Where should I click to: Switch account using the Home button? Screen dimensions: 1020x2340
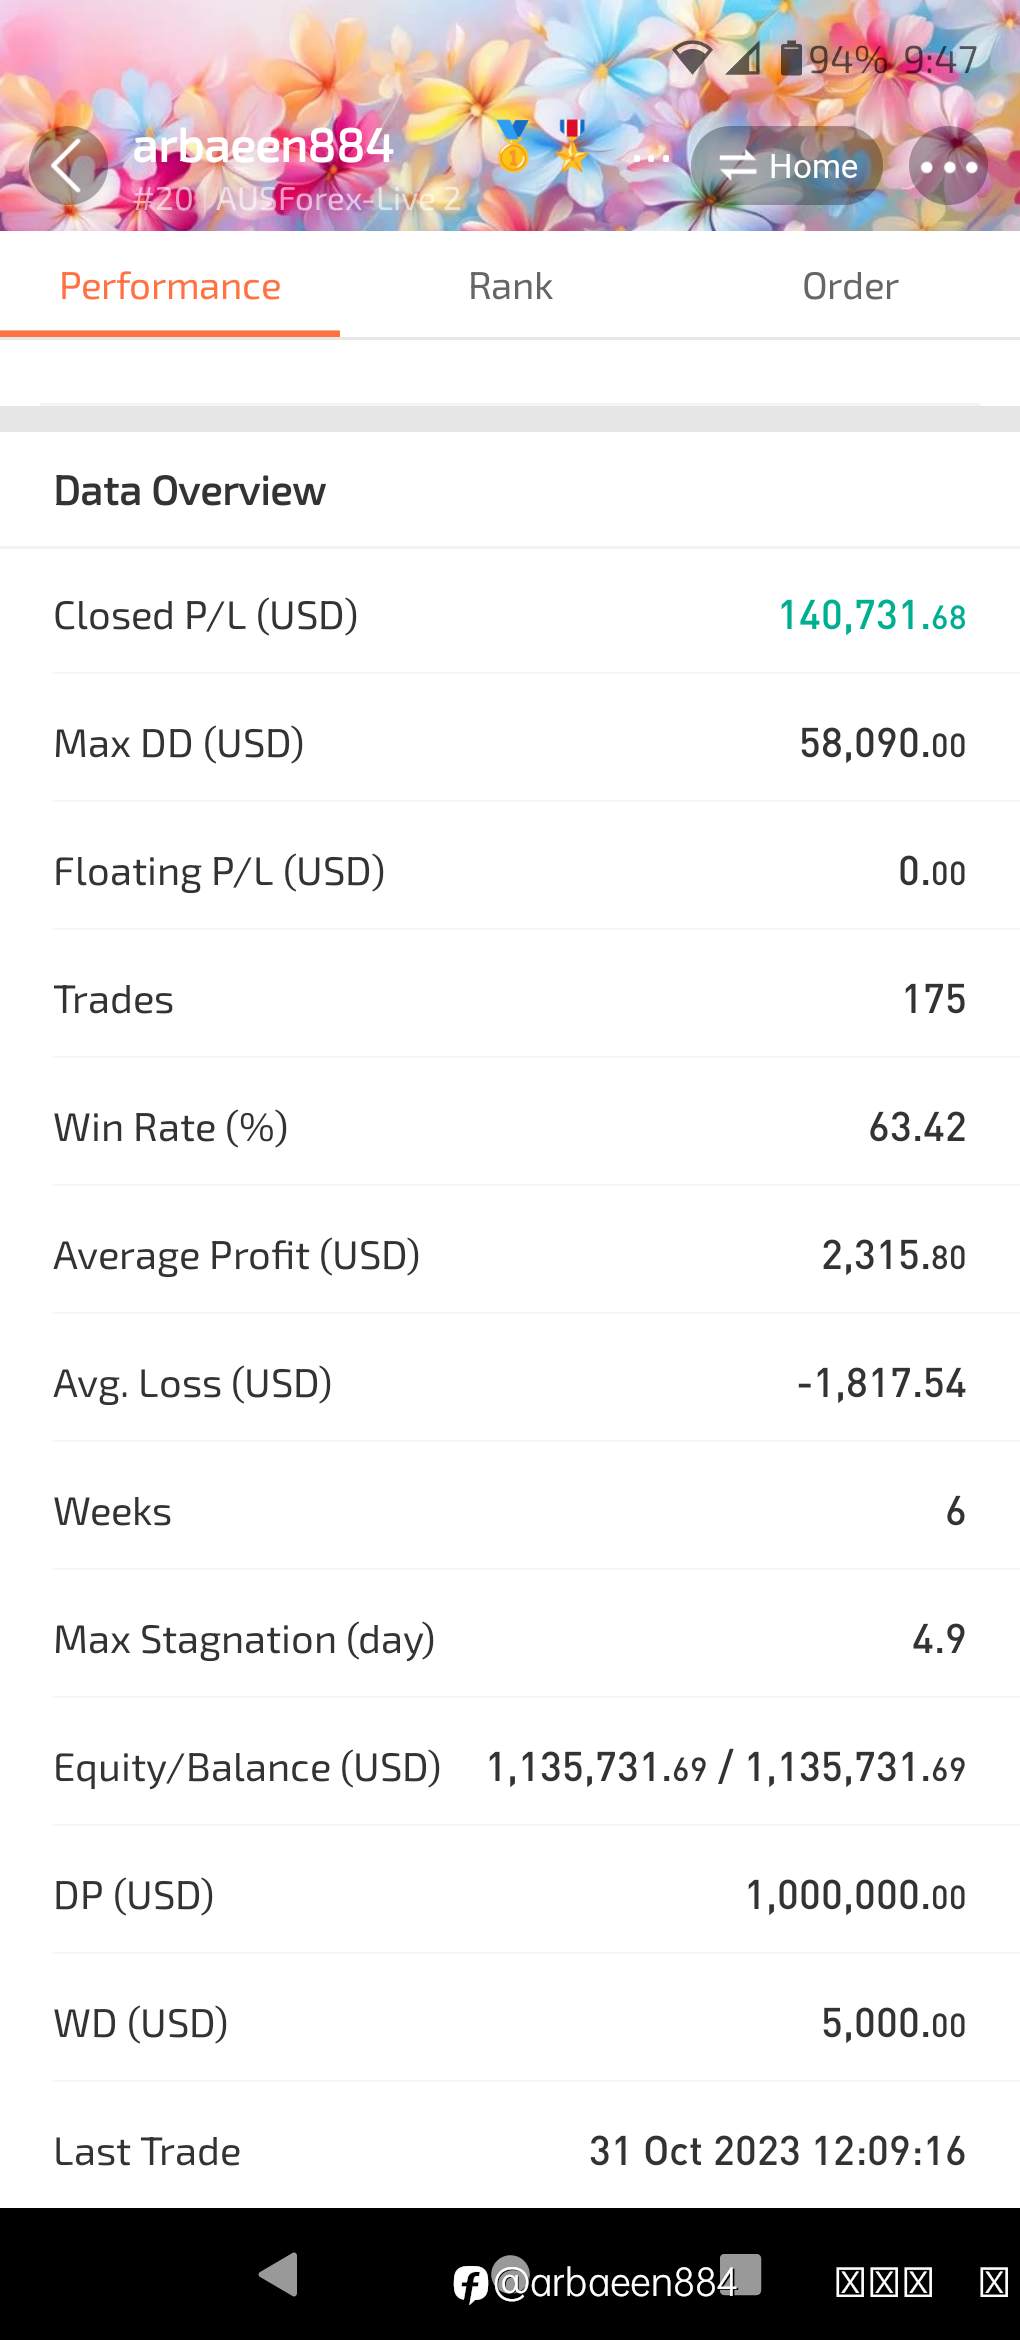click(x=787, y=166)
